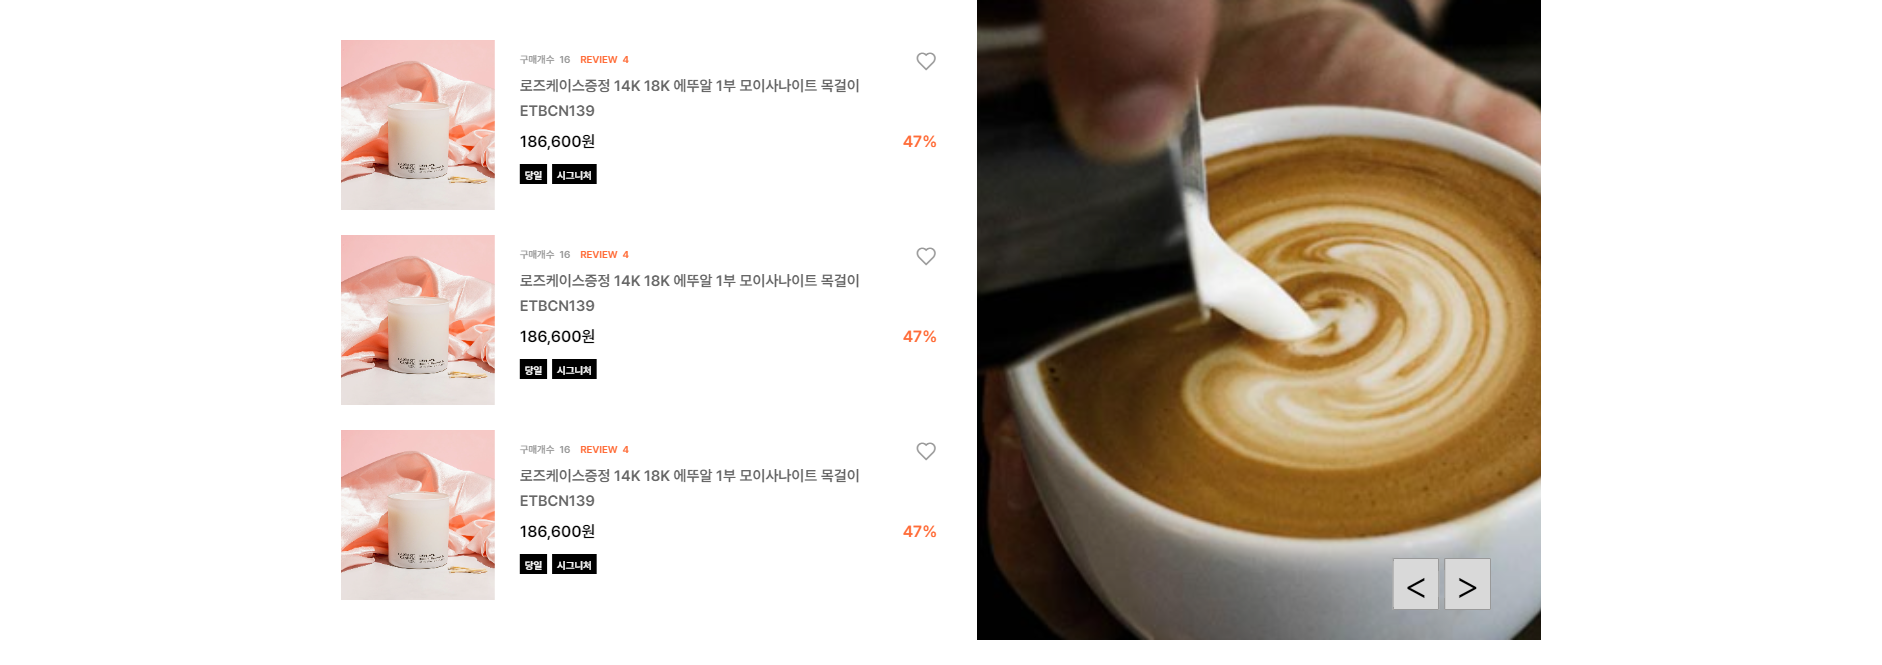The height and width of the screenshot is (665, 1882).
Task: Open REVIEW 4 on third product
Action: pos(604,450)
